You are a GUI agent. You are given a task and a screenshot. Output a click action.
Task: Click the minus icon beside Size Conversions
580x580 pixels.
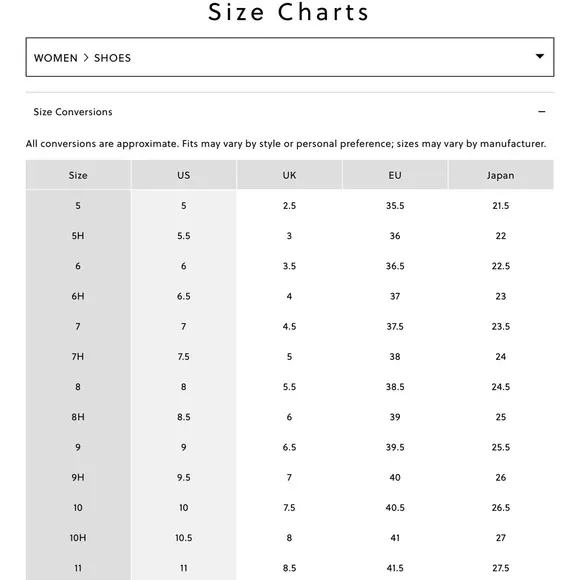coord(542,111)
